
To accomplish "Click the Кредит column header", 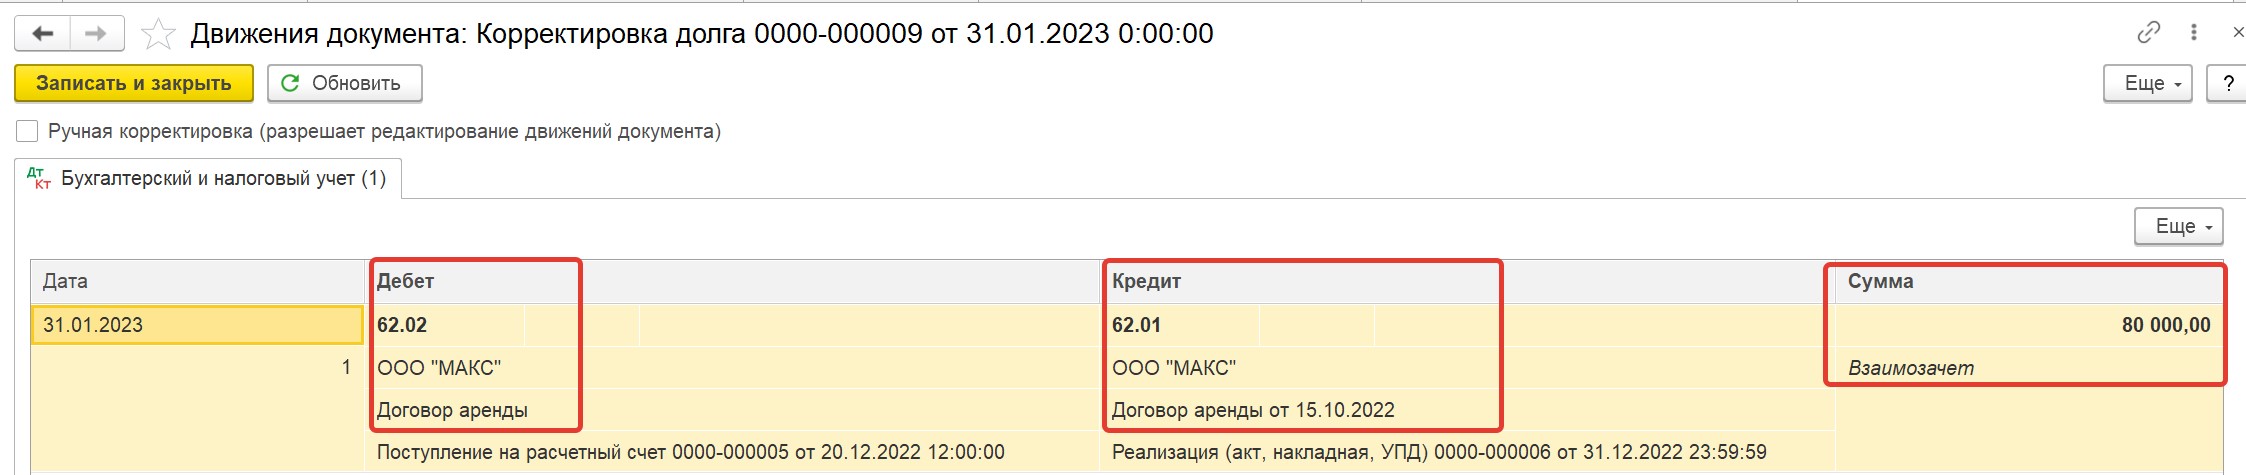I will click(x=1468, y=282).
